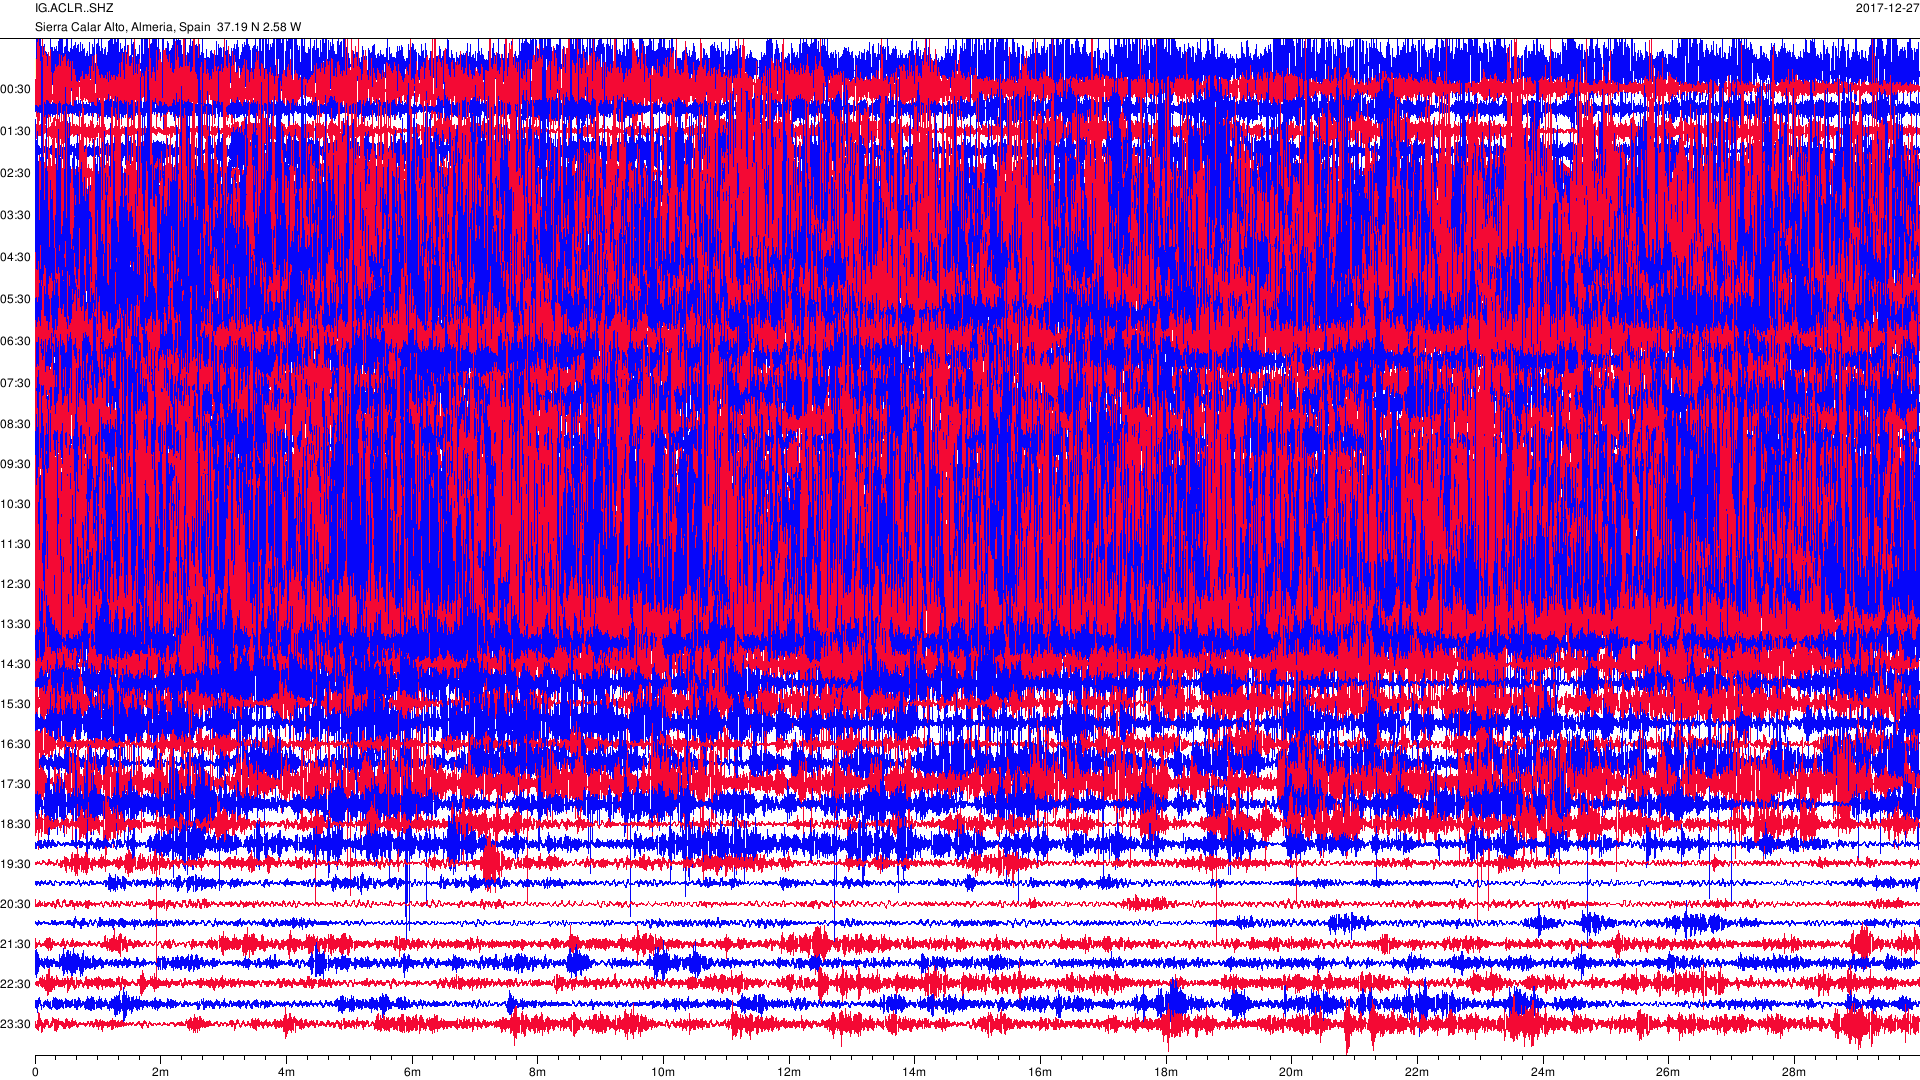The height and width of the screenshot is (1080, 1920).
Task: Select the 12:30 time row label
Action: tap(16, 585)
